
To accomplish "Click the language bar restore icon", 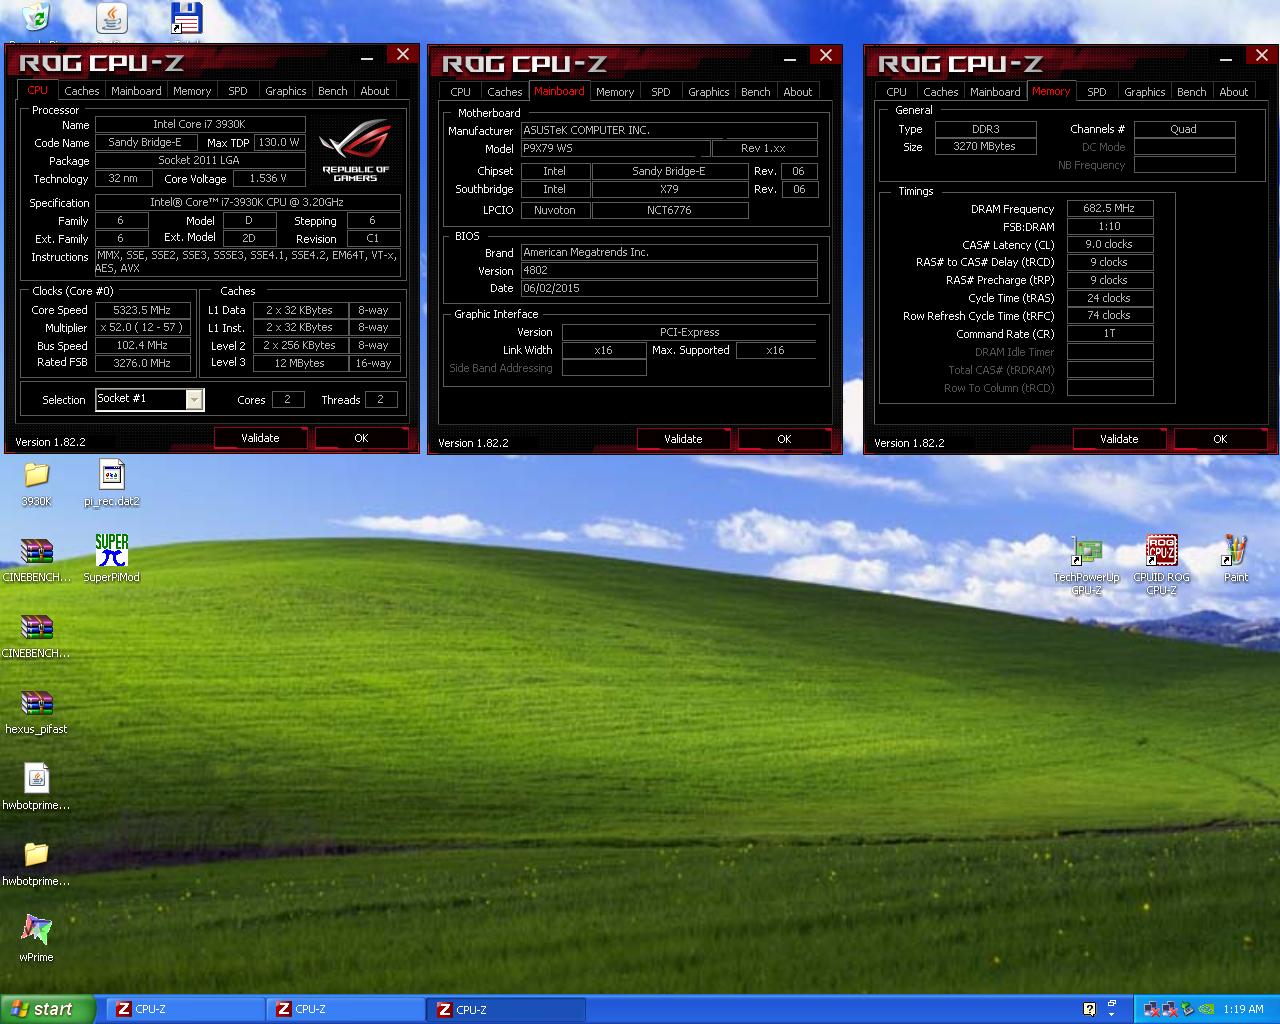I will point(1111,1005).
